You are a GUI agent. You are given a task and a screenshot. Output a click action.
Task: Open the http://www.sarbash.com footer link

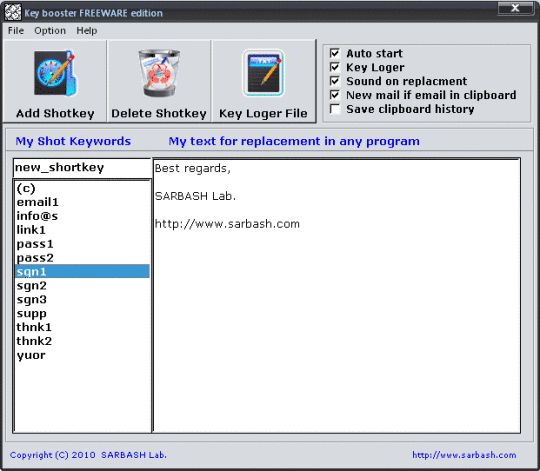[x=464, y=455]
